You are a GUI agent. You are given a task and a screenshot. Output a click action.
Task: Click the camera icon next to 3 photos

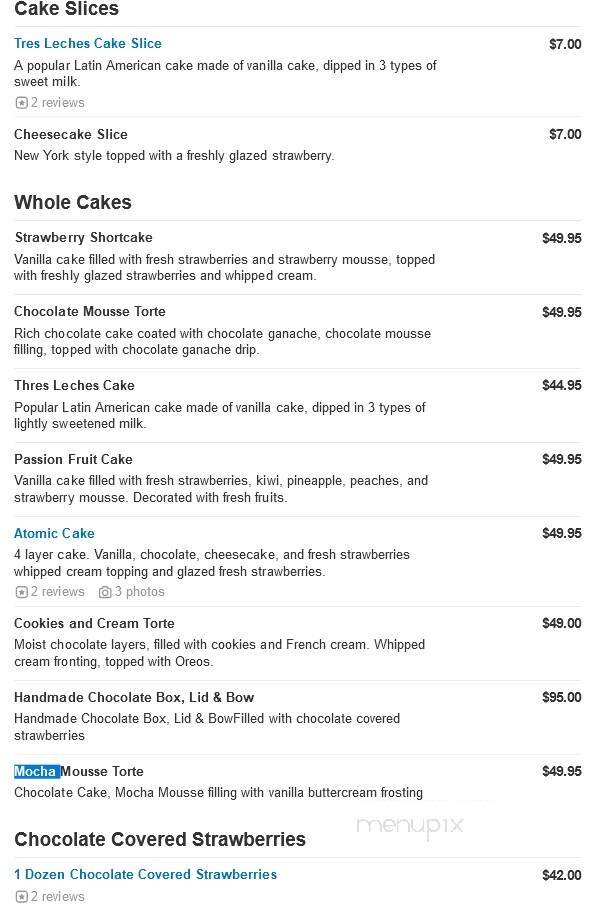pos(105,592)
